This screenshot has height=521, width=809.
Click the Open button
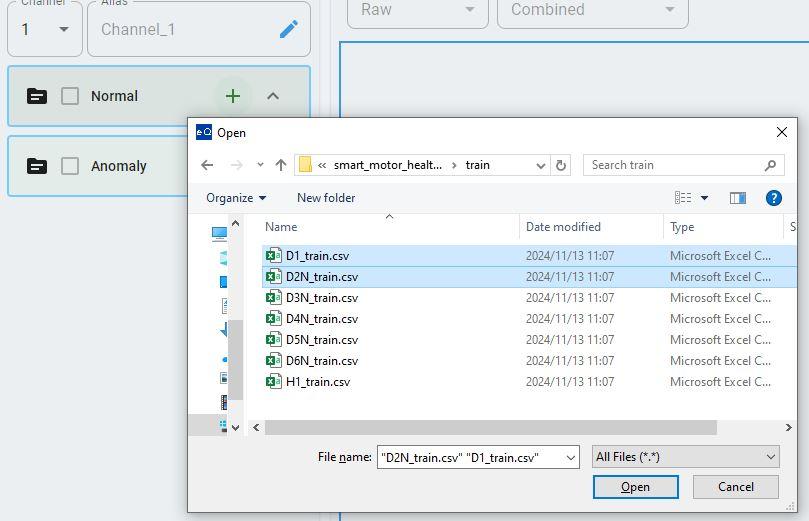pyautogui.click(x=635, y=487)
